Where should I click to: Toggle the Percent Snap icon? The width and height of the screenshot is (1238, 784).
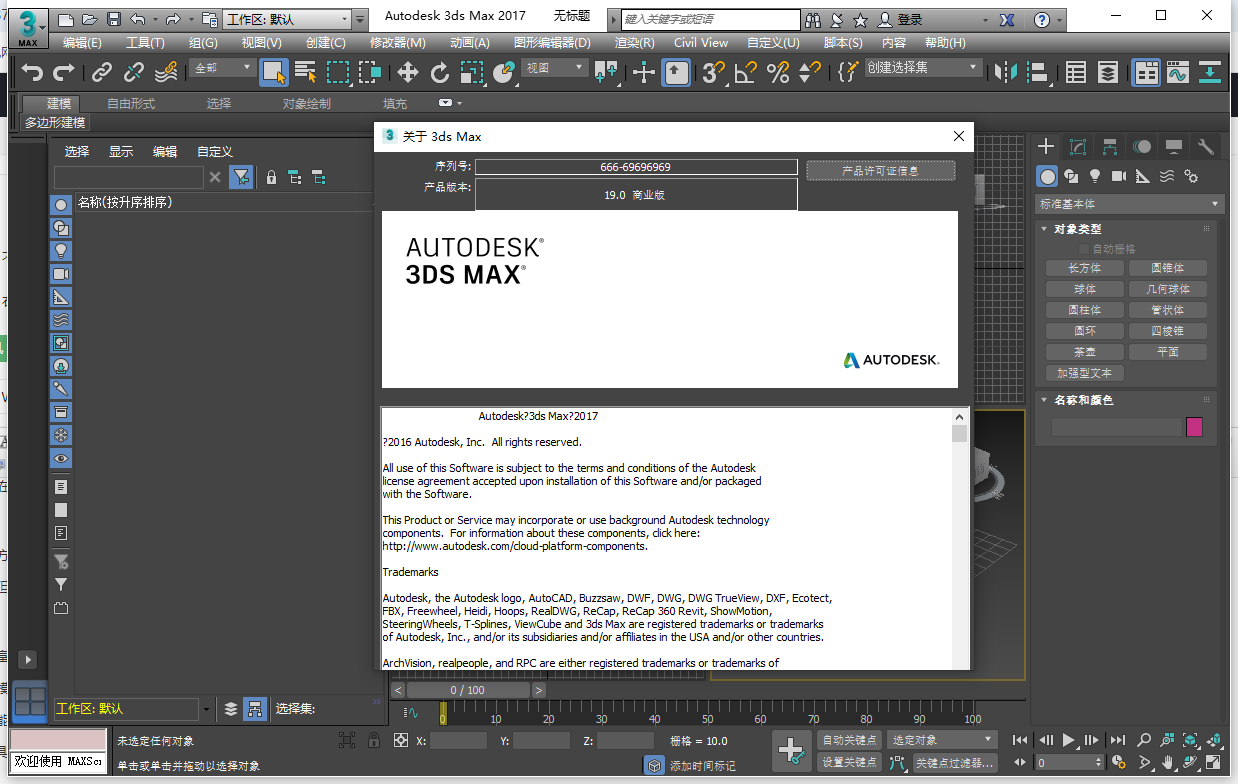[777, 72]
